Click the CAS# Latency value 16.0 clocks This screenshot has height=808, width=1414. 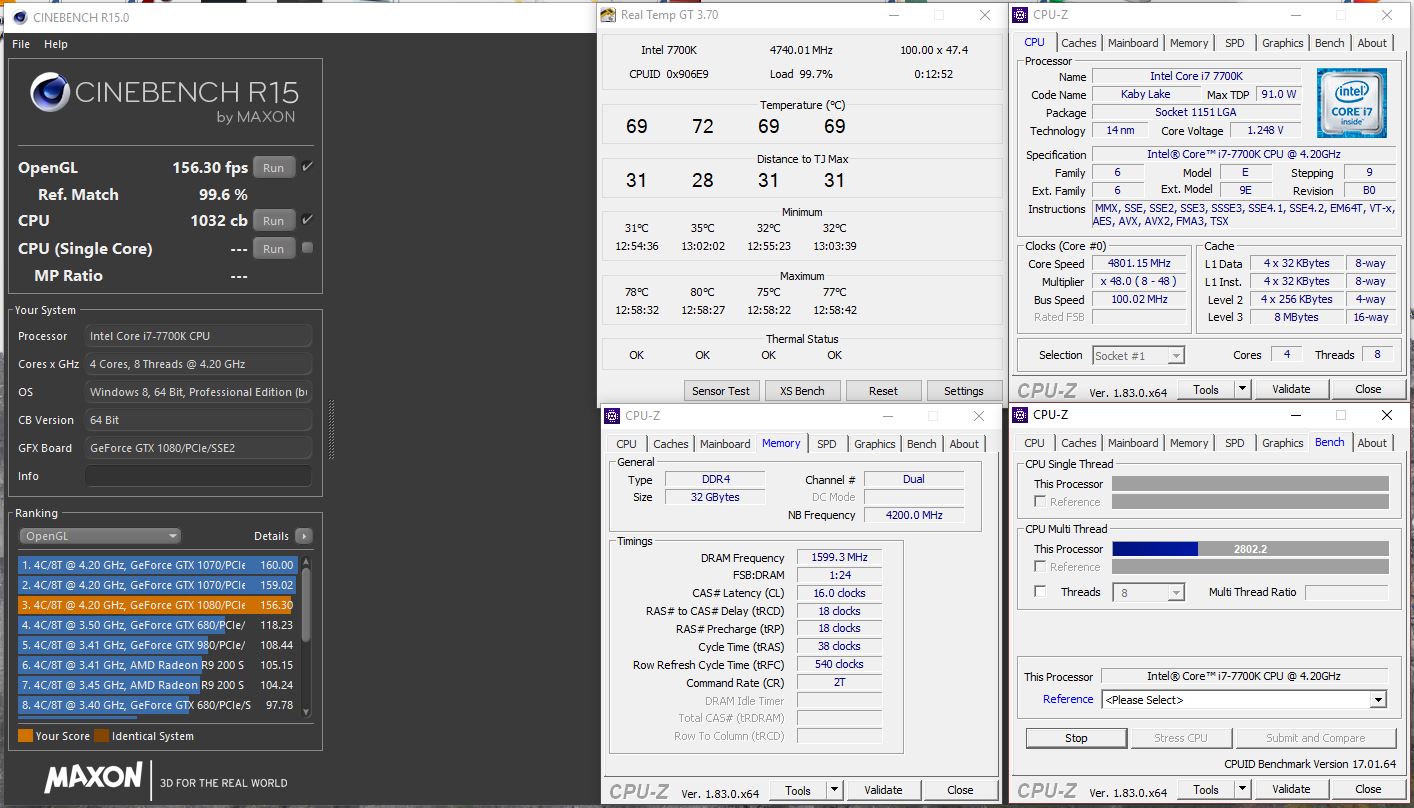click(x=839, y=593)
